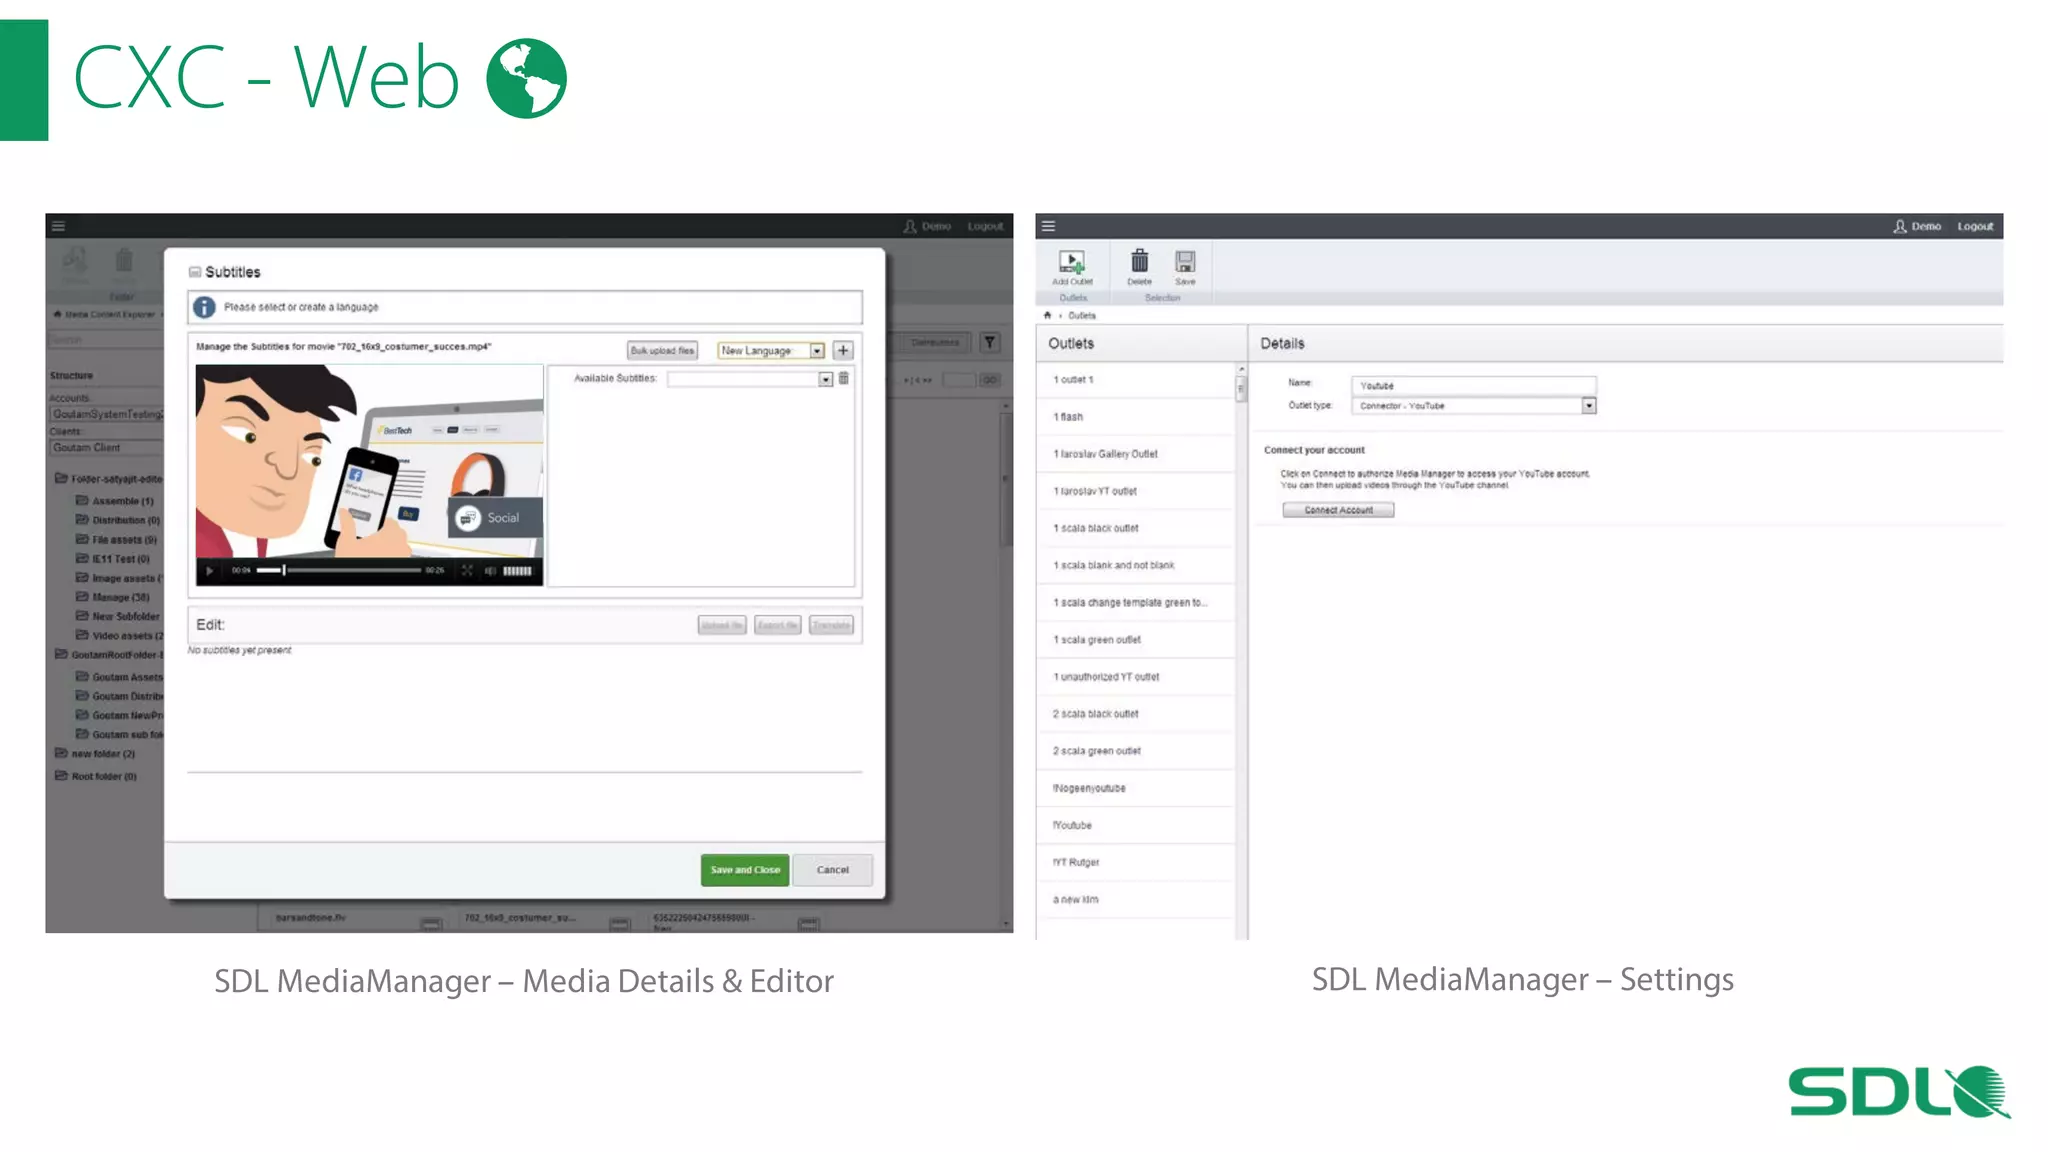Open the Accounts dropdown GoutamSystemTesting

click(x=106, y=414)
